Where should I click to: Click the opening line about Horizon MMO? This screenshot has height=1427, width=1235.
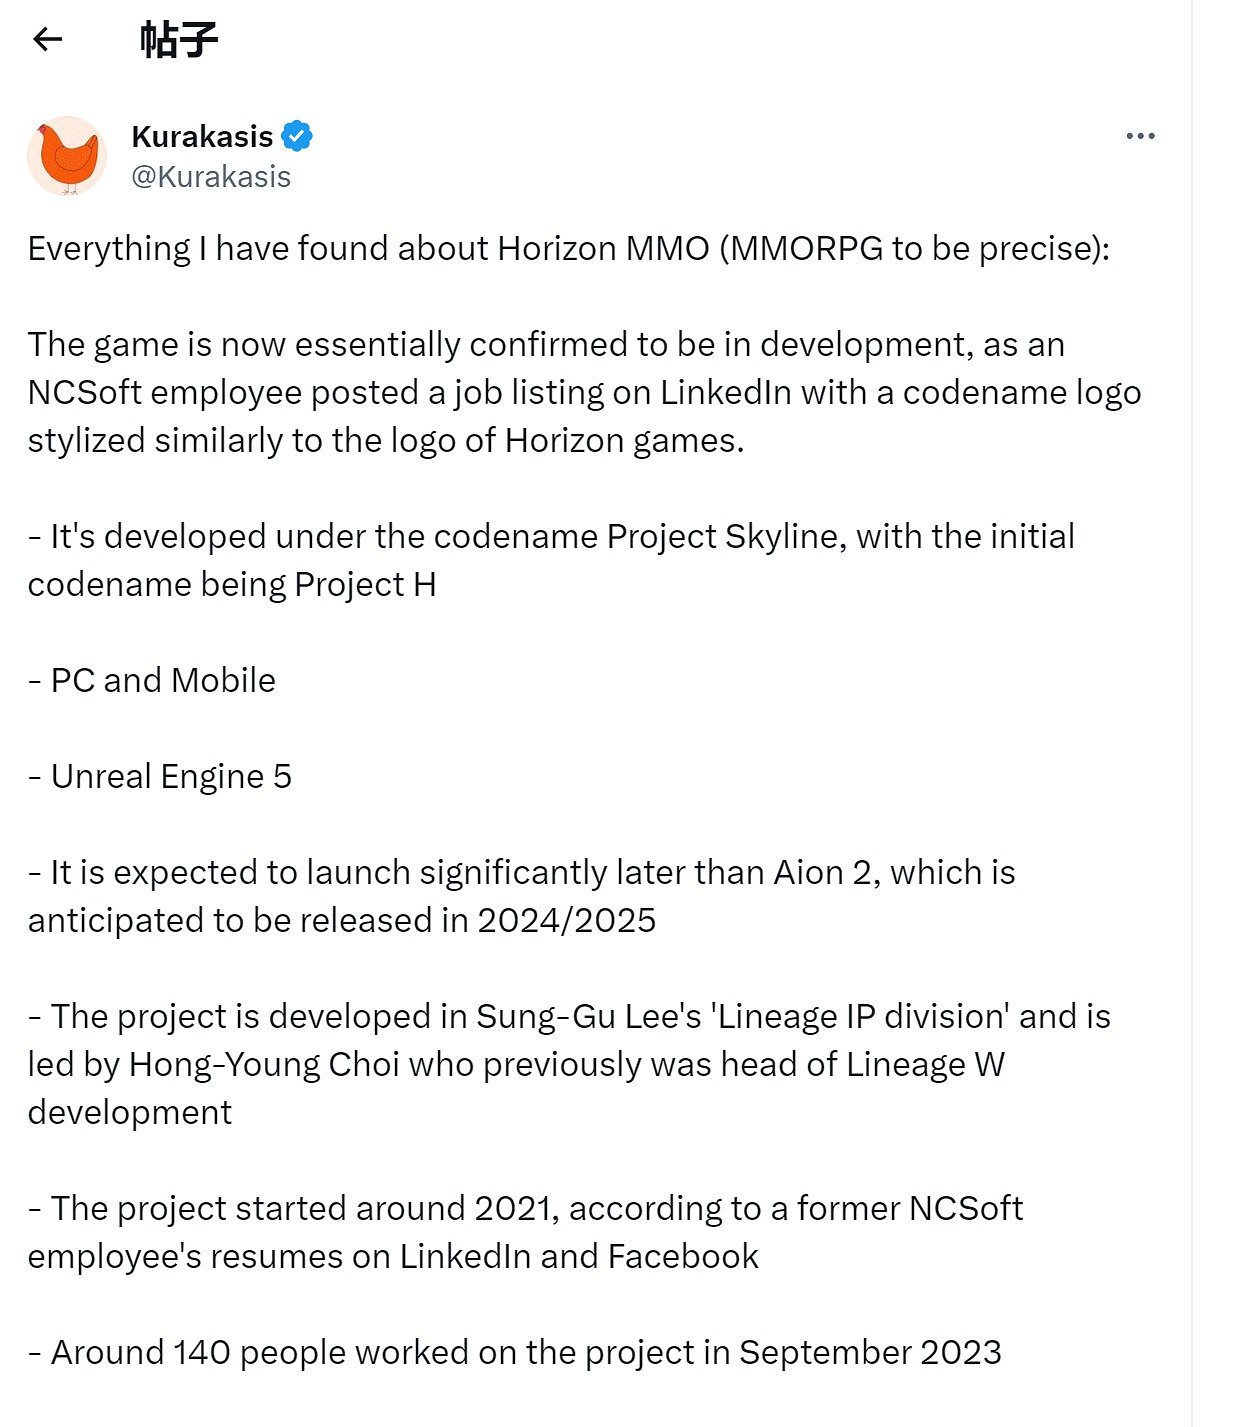click(568, 249)
